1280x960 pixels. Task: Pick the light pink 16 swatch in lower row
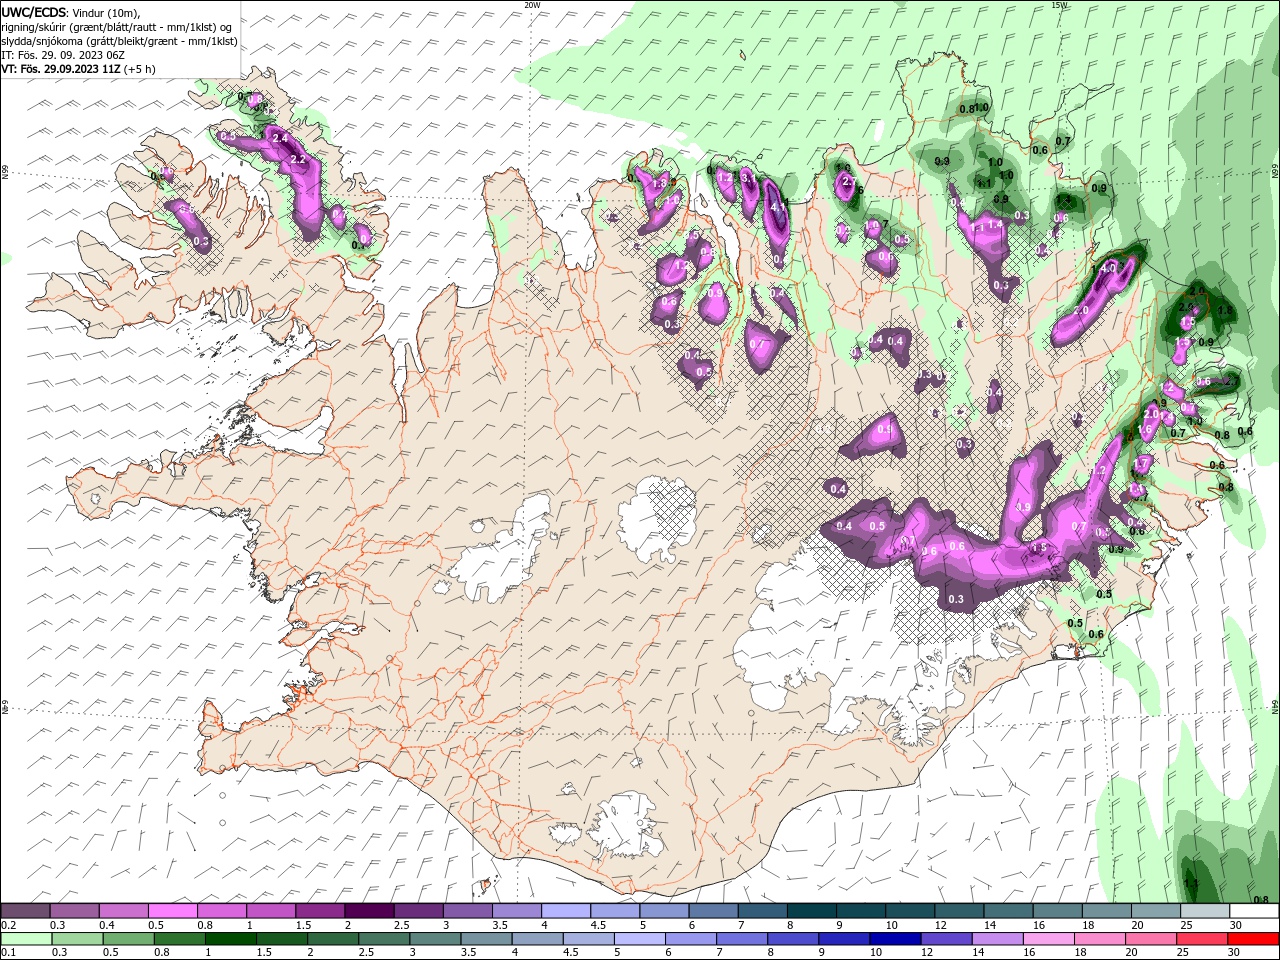pos(1047,939)
